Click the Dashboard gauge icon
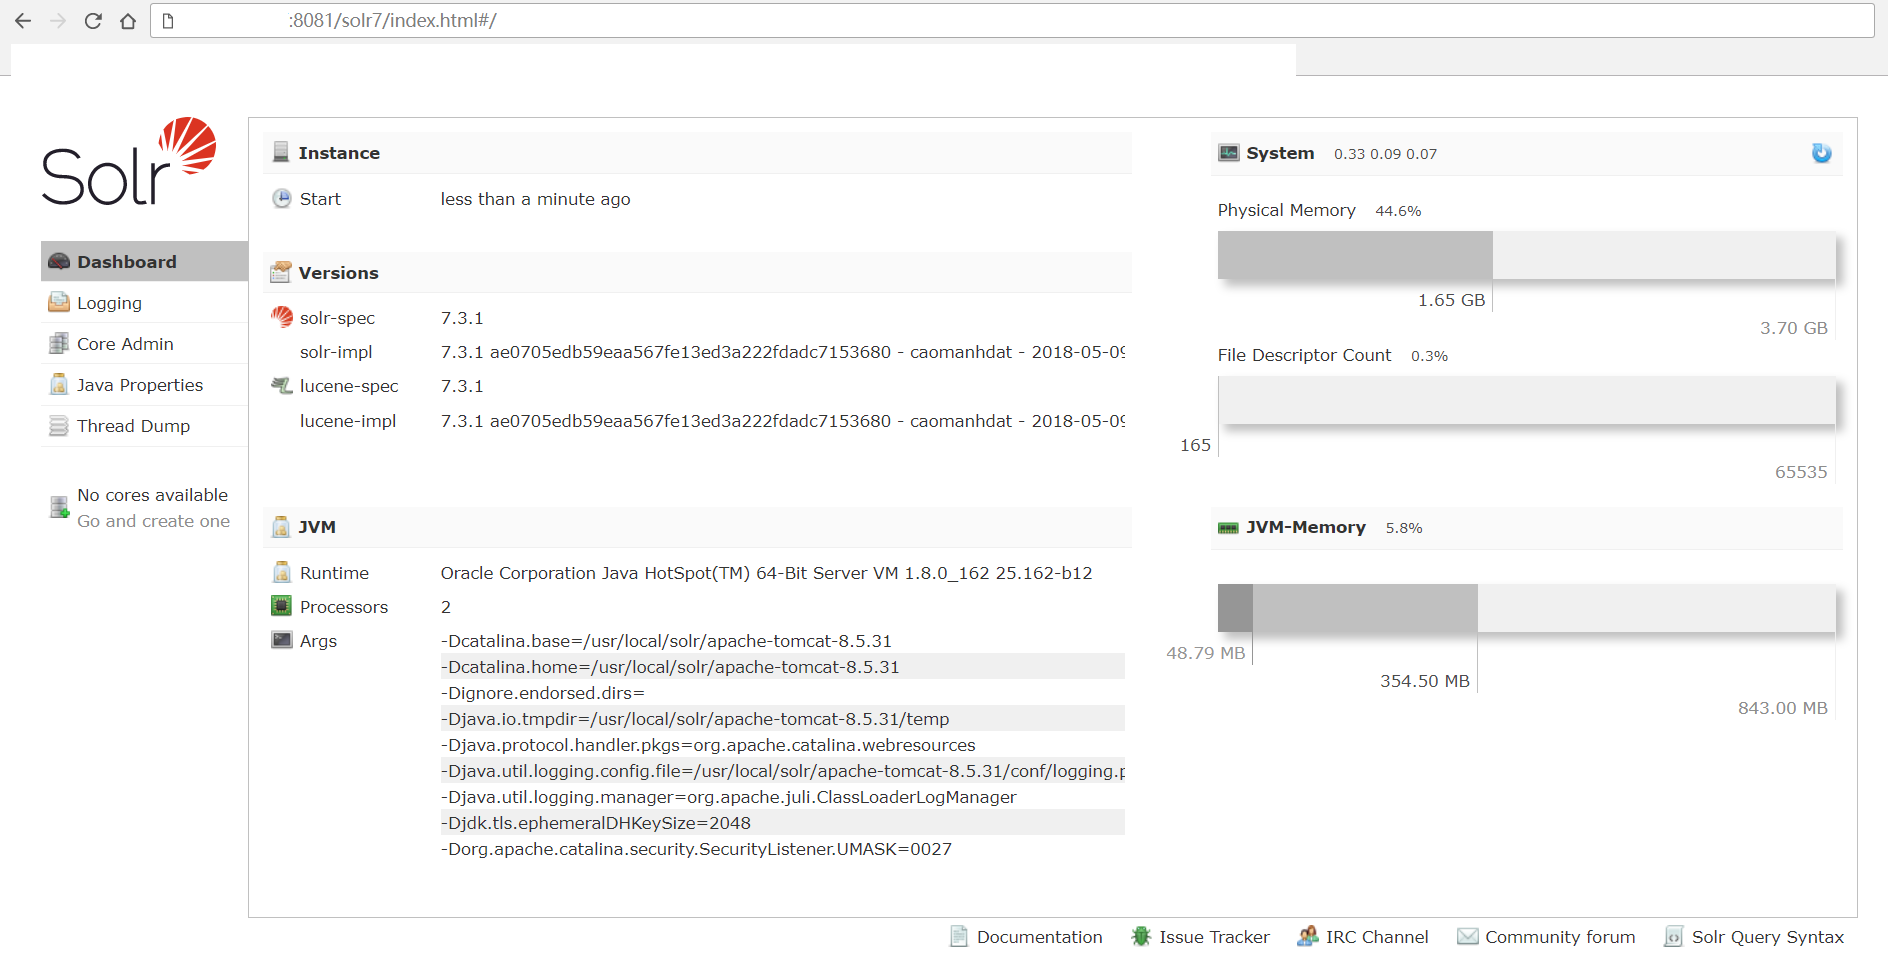The image size is (1888, 962). click(59, 261)
